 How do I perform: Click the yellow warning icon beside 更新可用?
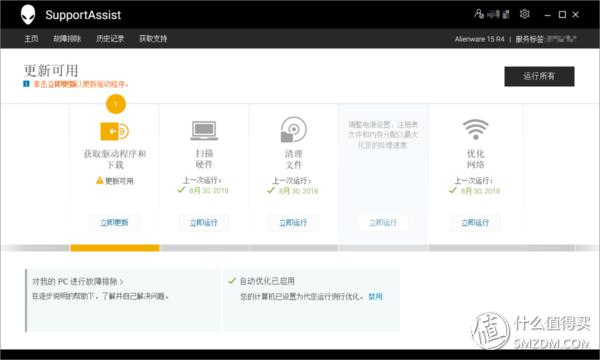click(x=99, y=180)
